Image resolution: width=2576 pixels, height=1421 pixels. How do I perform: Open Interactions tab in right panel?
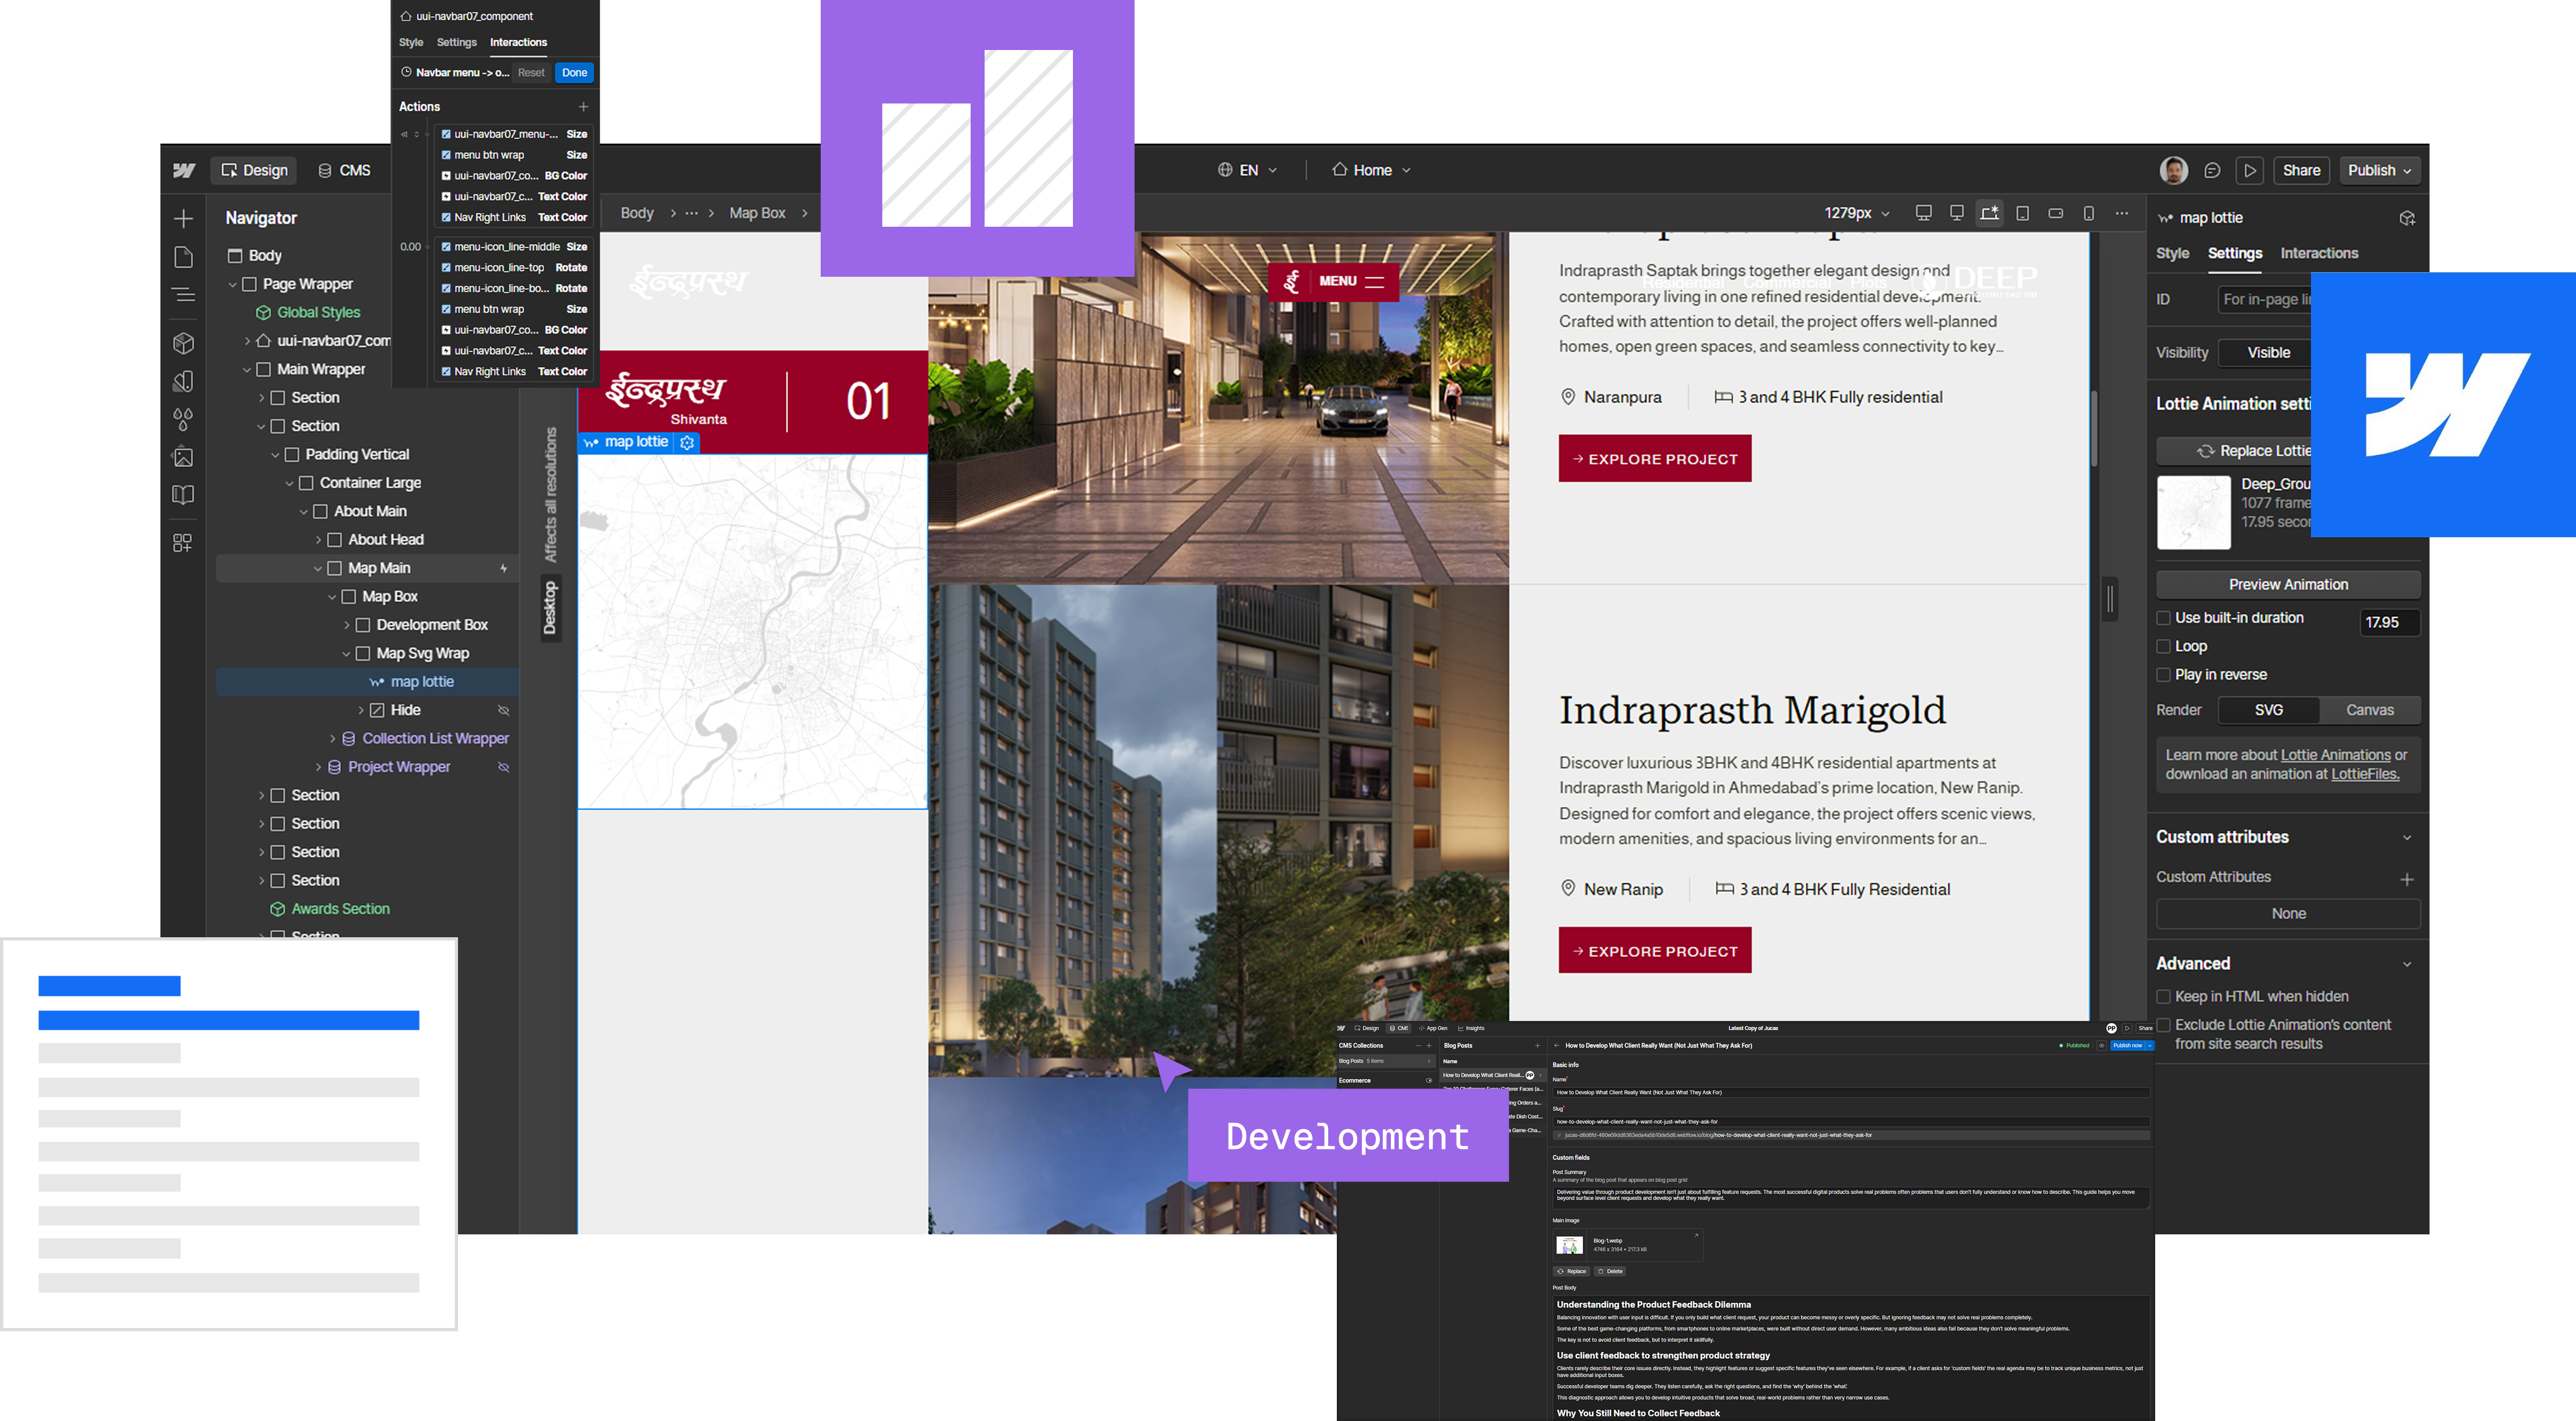2319,254
